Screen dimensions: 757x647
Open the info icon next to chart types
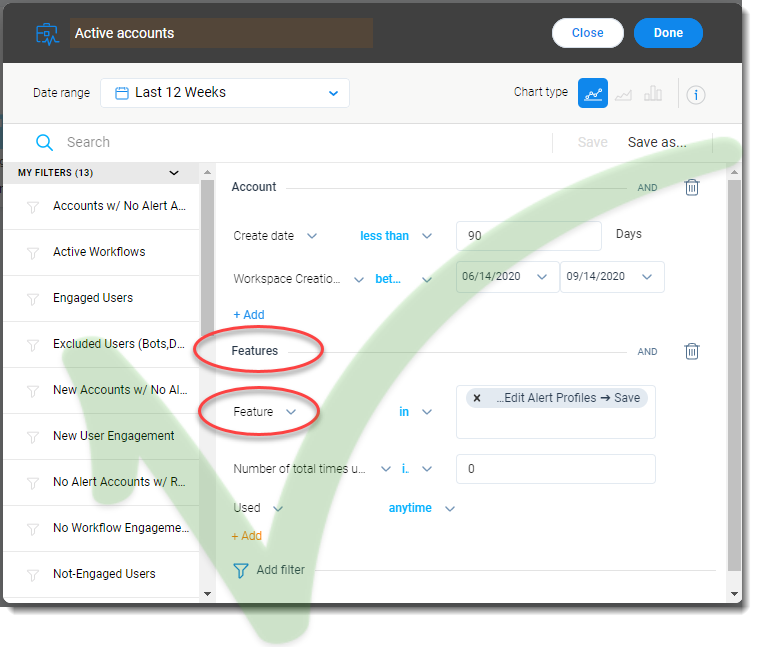pos(696,95)
